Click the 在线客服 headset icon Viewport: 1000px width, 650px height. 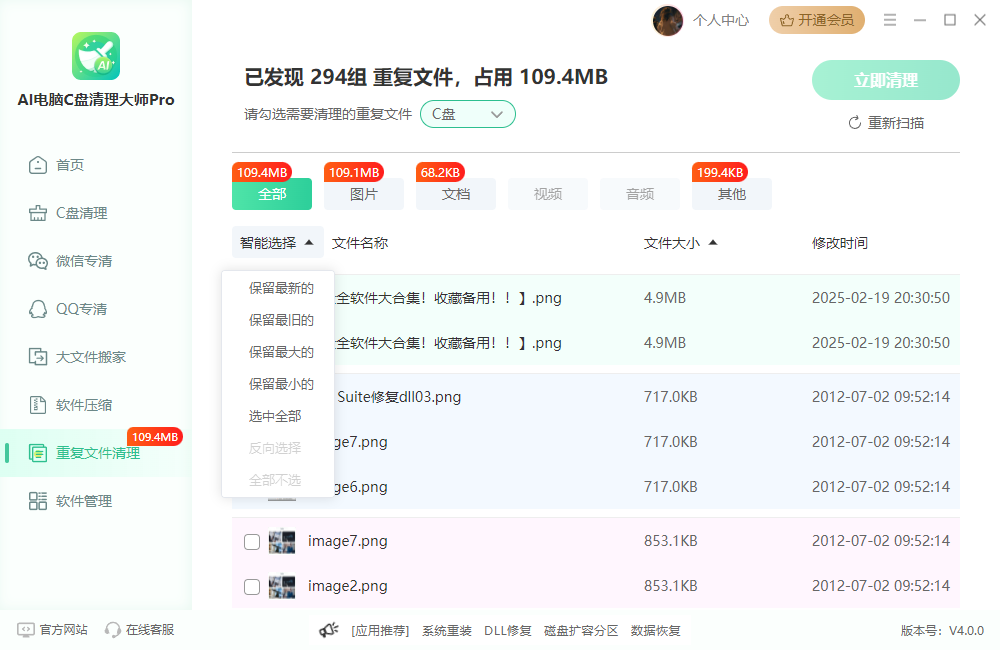point(112,630)
